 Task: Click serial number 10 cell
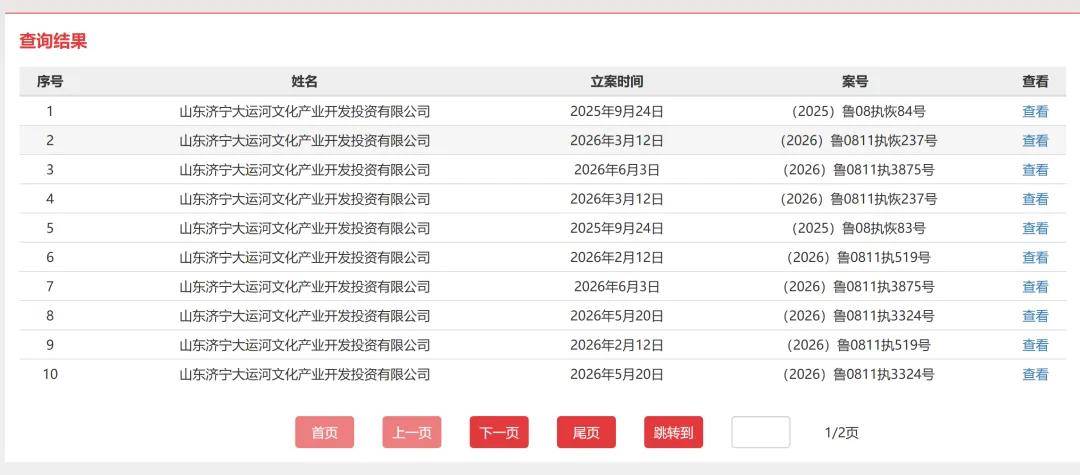[x=50, y=374]
